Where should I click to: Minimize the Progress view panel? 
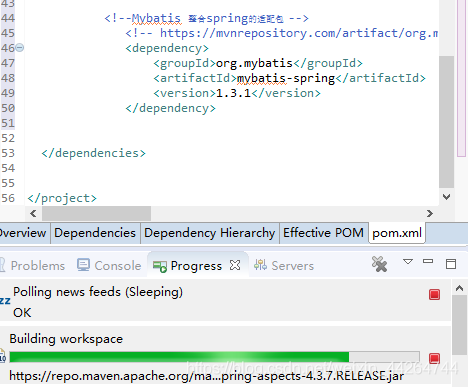pyautogui.click(x=428, y=261)
